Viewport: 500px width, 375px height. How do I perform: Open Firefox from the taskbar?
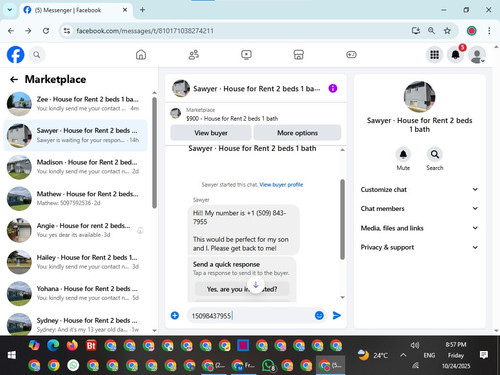pyautogui.click(x=72, y=345)
